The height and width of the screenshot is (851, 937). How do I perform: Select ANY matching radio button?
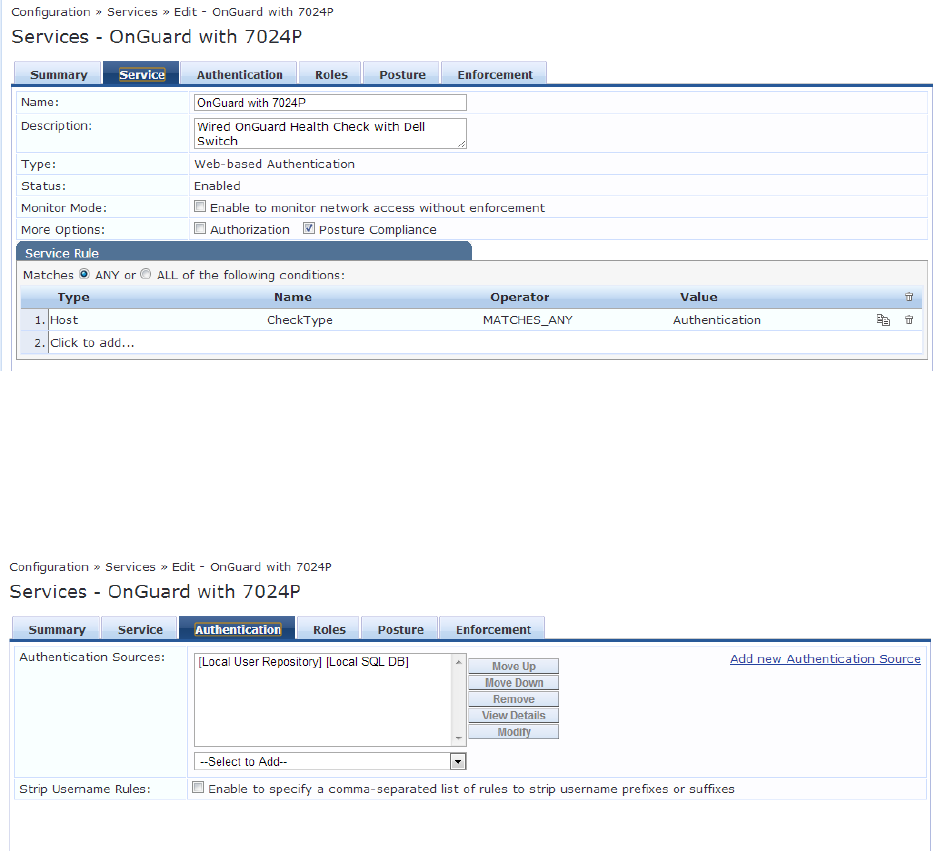(84, 274)
